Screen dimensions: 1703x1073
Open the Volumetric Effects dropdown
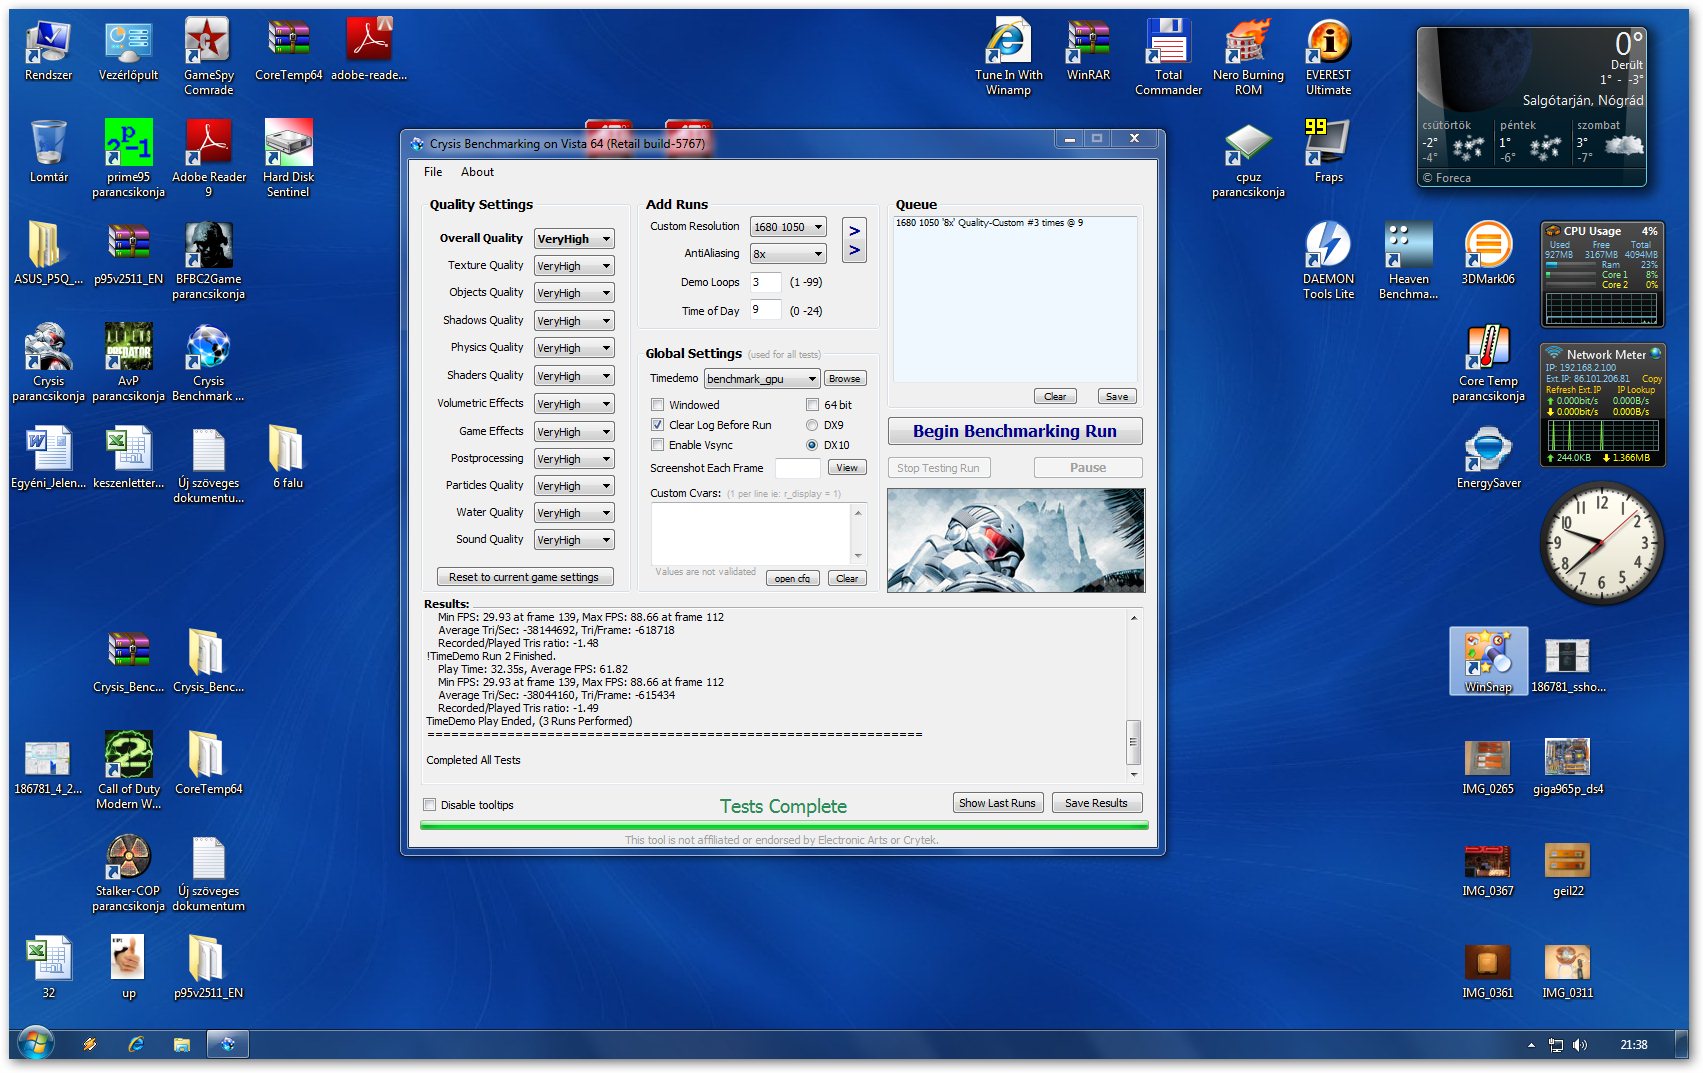point(574,404)
